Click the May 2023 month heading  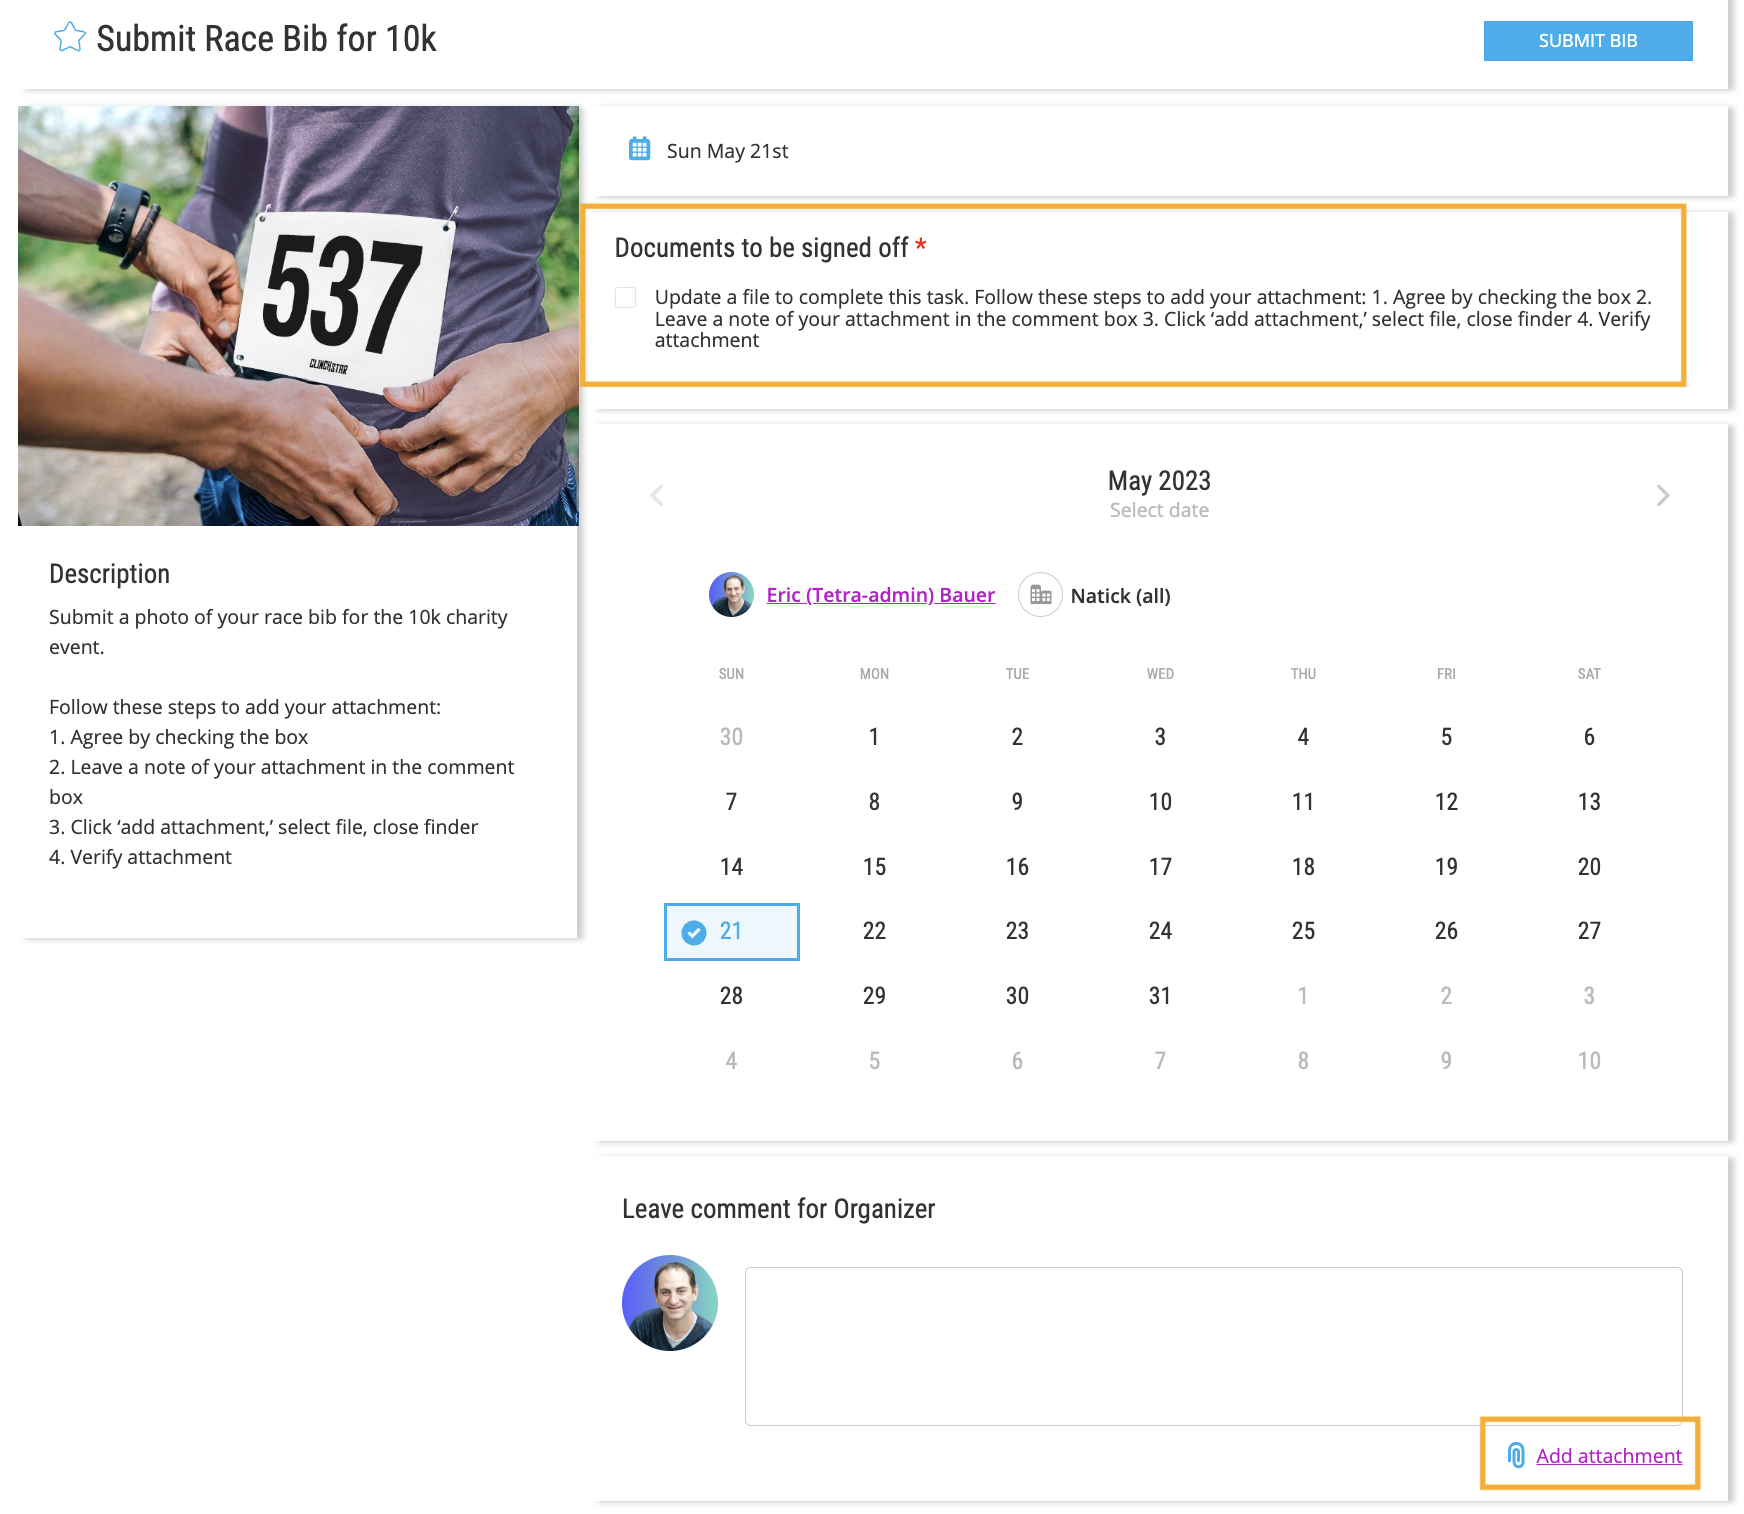[1159, 481]
